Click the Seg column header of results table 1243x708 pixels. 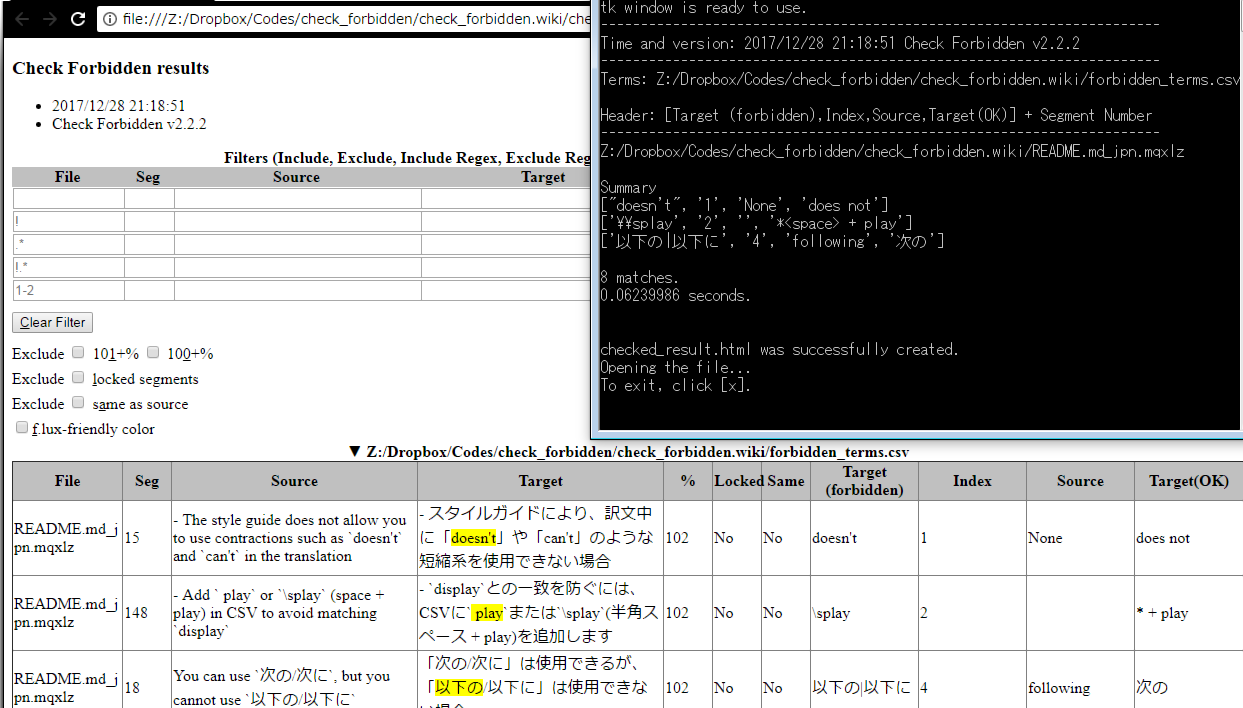147,481
